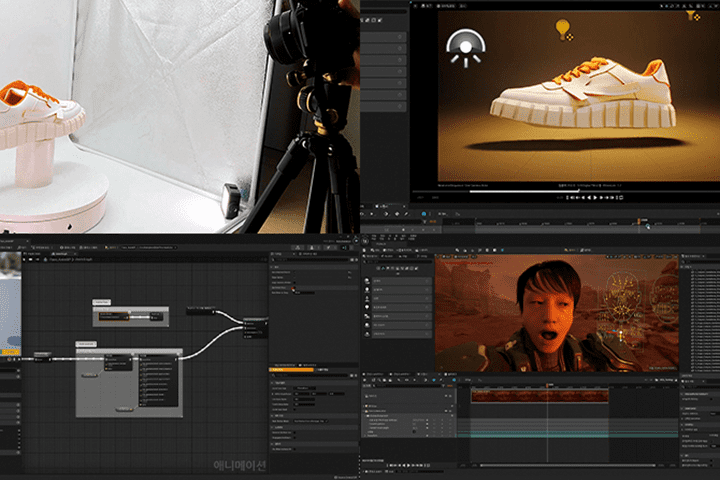
Task: Click the orange red video clip in sequencer track
Action: (x=540, y=396)
